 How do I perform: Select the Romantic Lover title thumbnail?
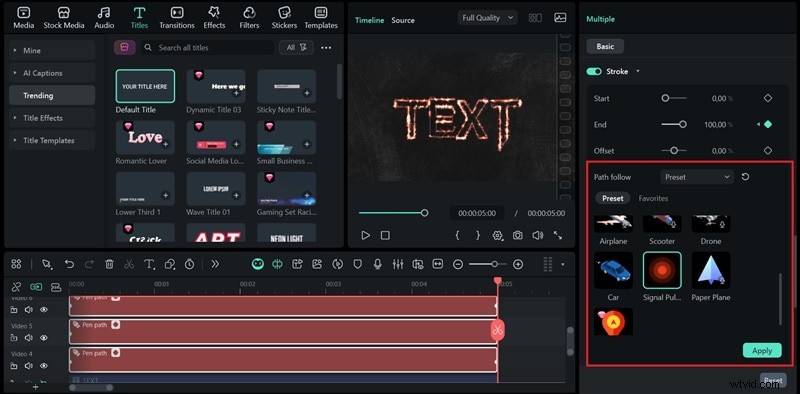145,137
